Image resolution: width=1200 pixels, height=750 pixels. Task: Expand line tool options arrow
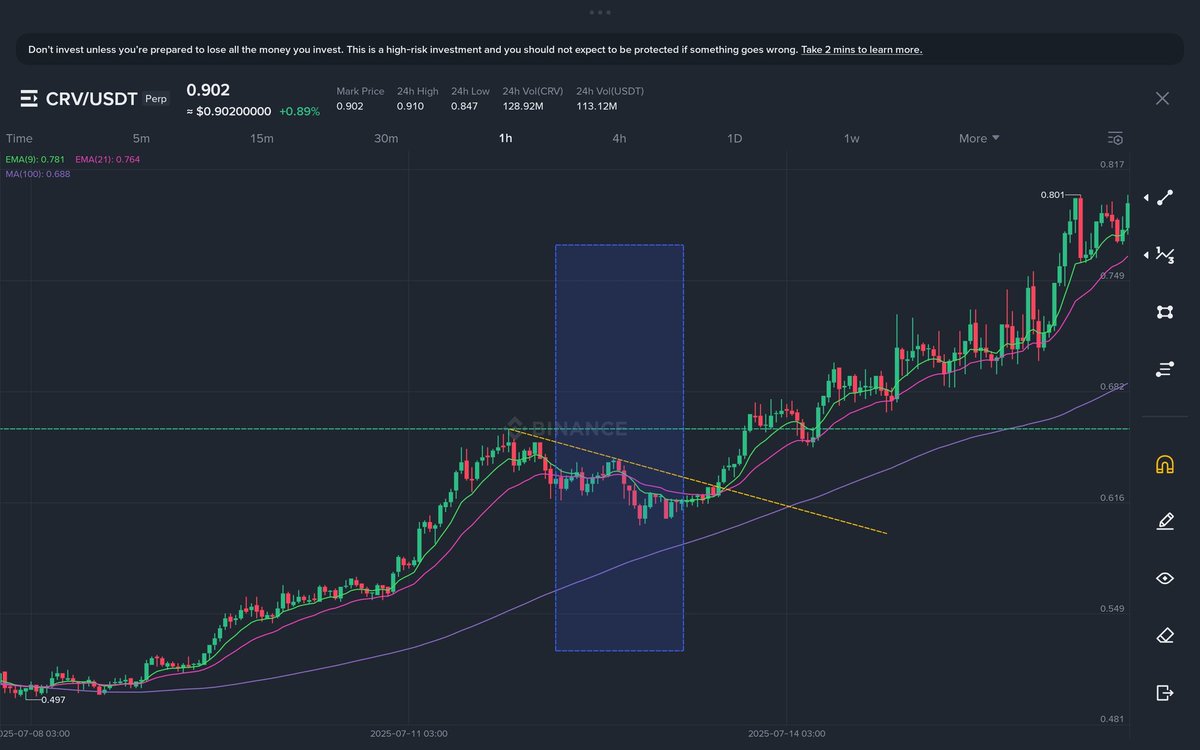pyautogui.click(x=1146, y=198)
